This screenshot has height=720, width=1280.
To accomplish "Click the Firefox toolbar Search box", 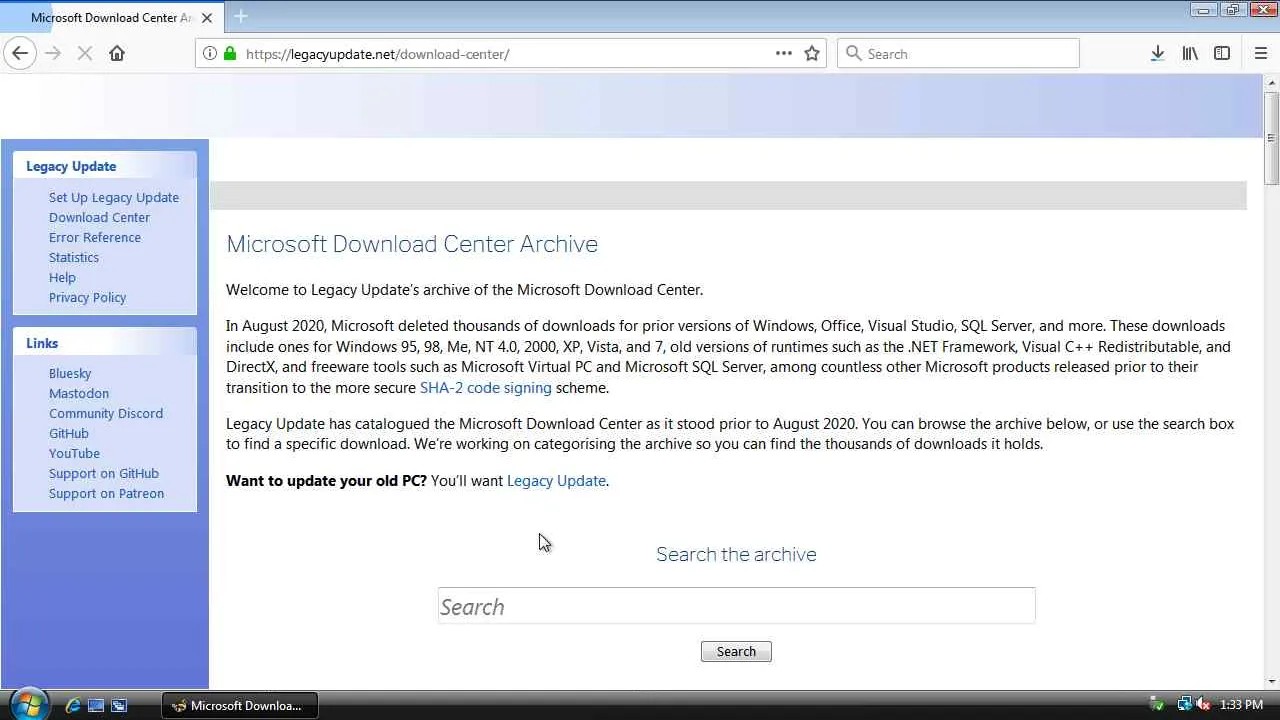I will tap(958, 54).
